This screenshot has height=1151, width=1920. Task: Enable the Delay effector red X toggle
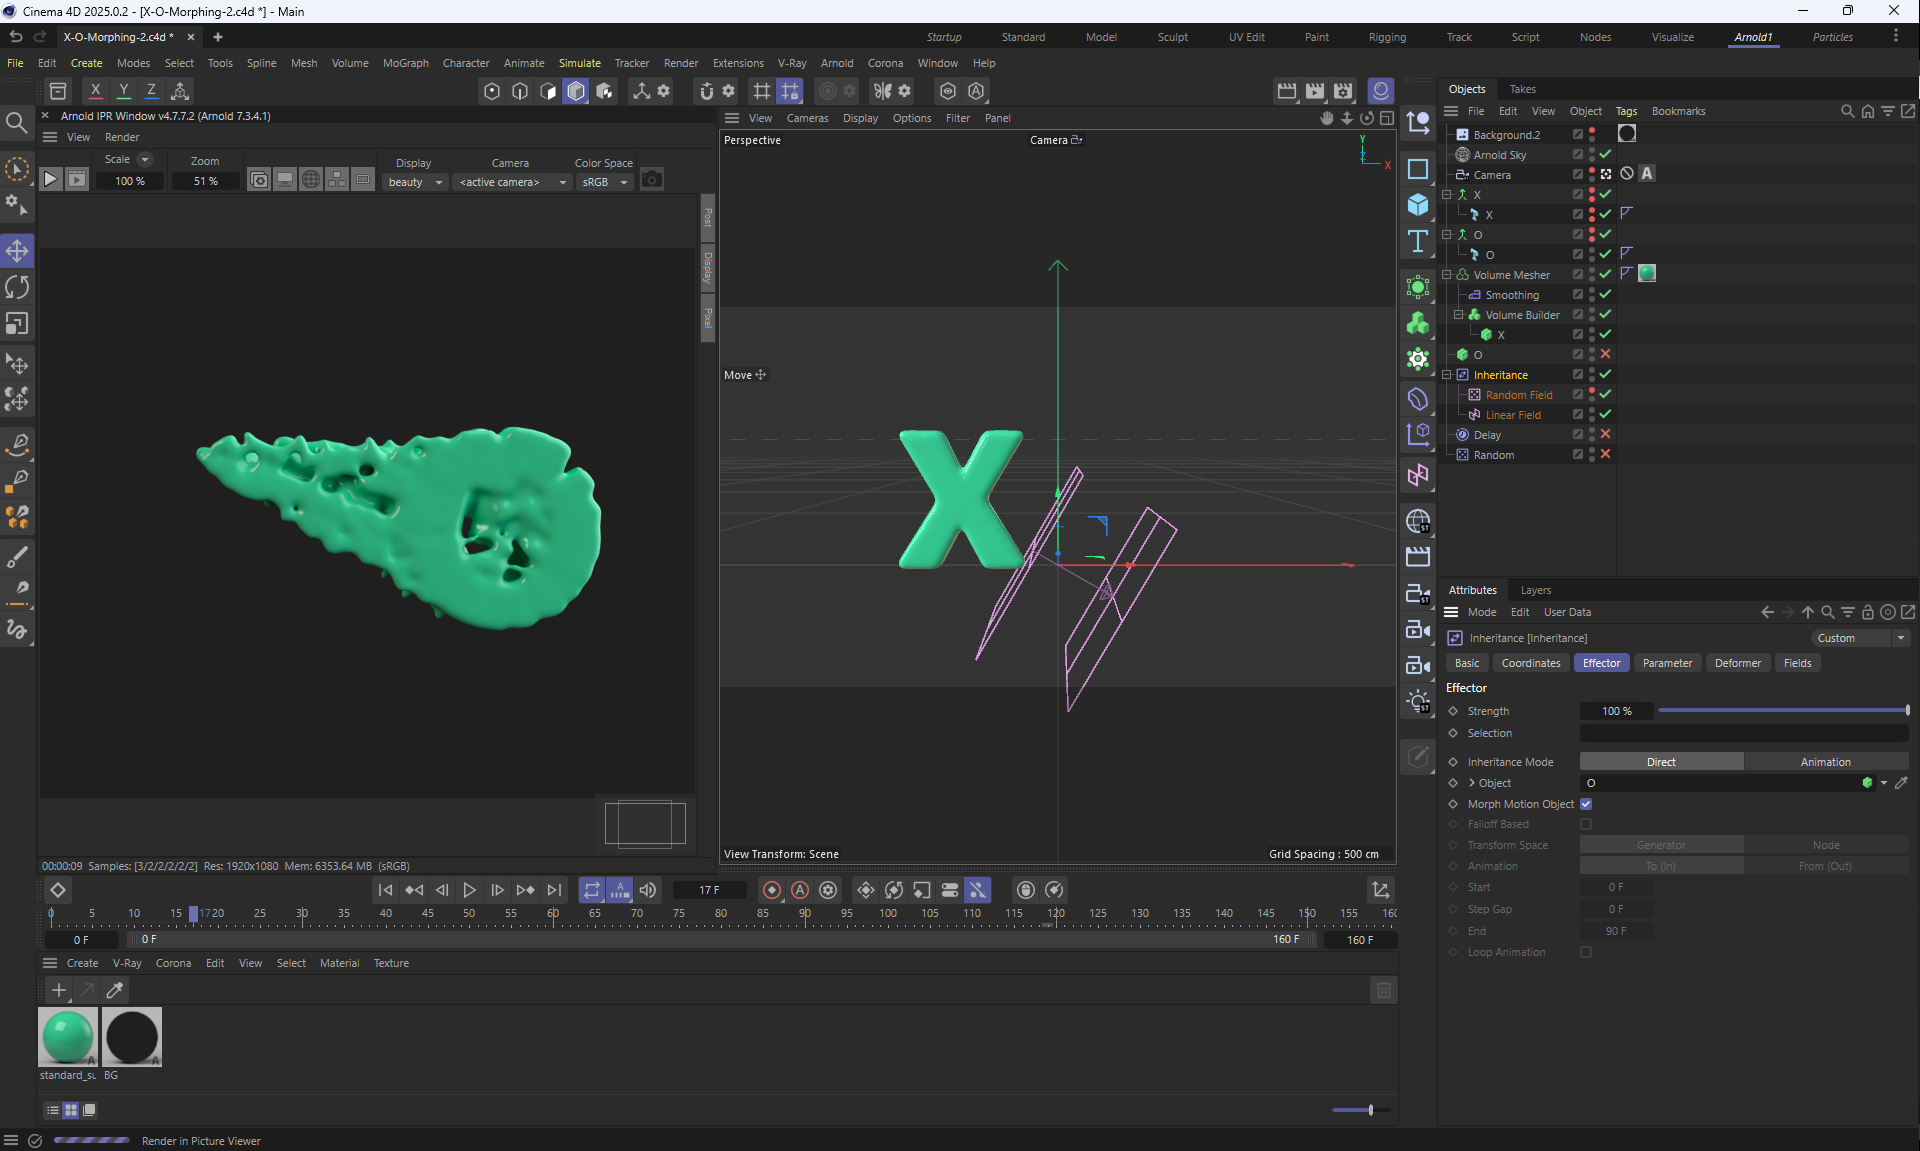(x=1605, y=434)
